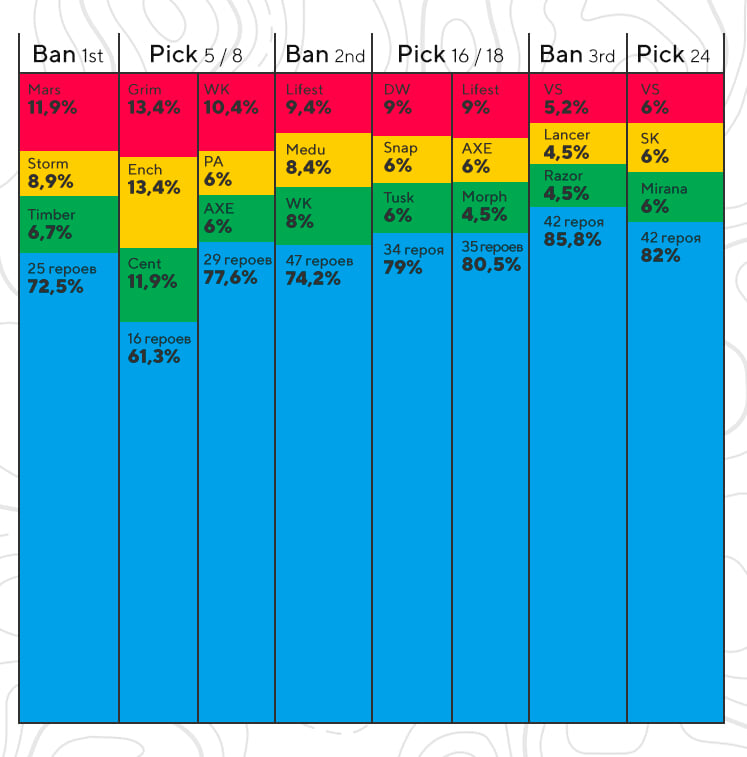Image resolution: width=747 pixels, height=757 pixels.
Task: Click the red Mars 11,9% segment
Action: tap(69, 112)
